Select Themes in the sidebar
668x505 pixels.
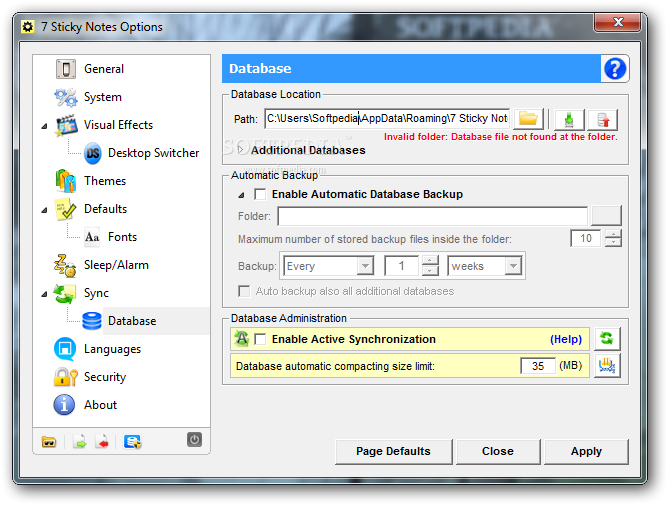(105, 181)
